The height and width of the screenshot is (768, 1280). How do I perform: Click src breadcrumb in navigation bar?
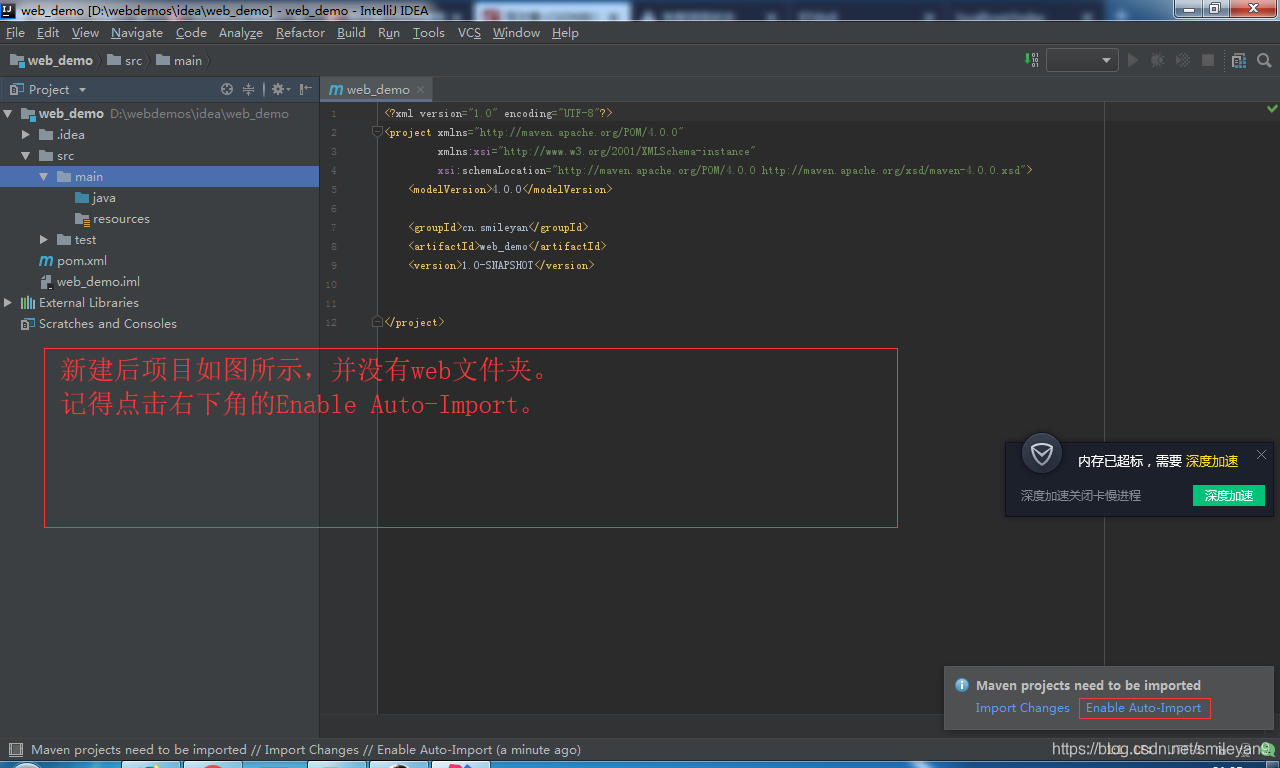[x=125, y=60]
